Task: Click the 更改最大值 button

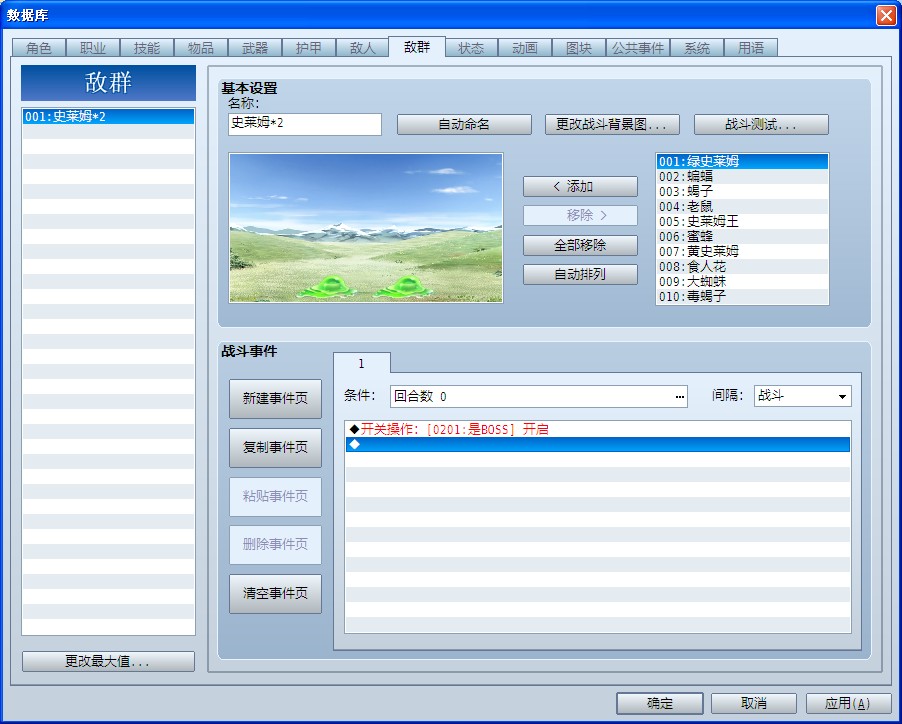Action: click(108, 661)
